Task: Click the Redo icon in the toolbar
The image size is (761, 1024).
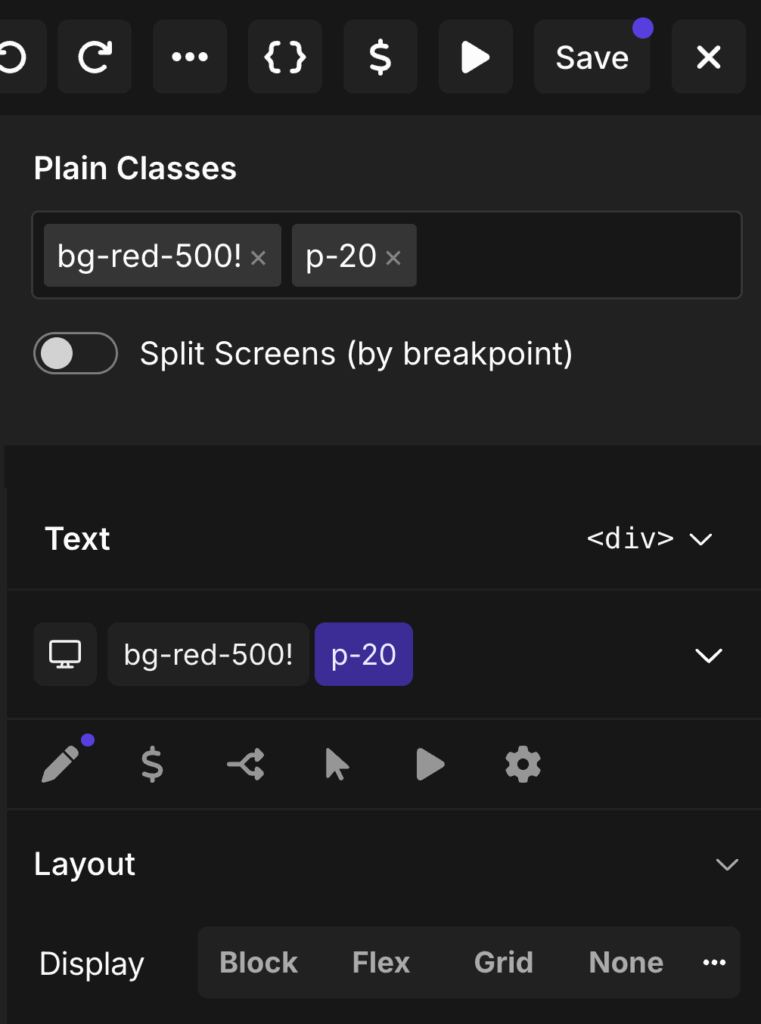Action: coord(94,57)
